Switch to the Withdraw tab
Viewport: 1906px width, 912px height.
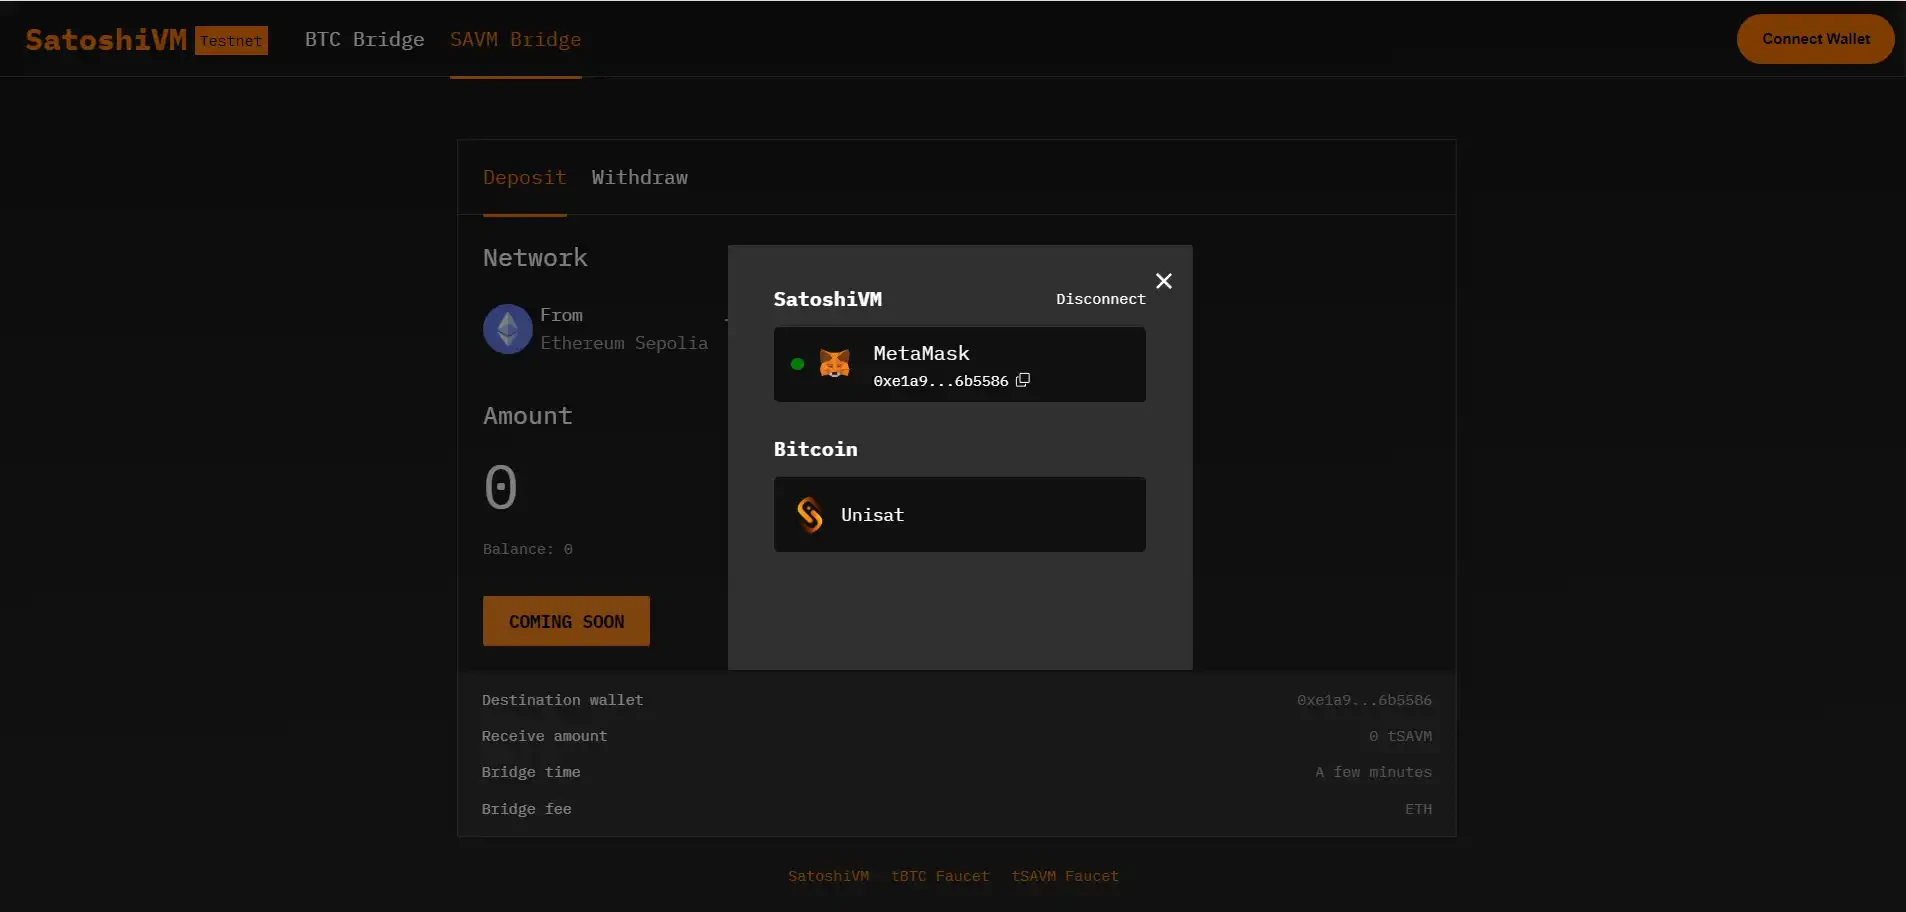(639, 178)
